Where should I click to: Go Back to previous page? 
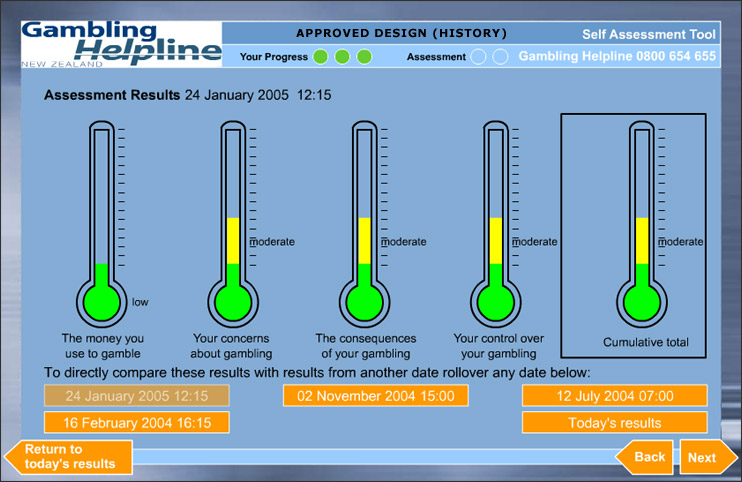(x=643, y=457)
